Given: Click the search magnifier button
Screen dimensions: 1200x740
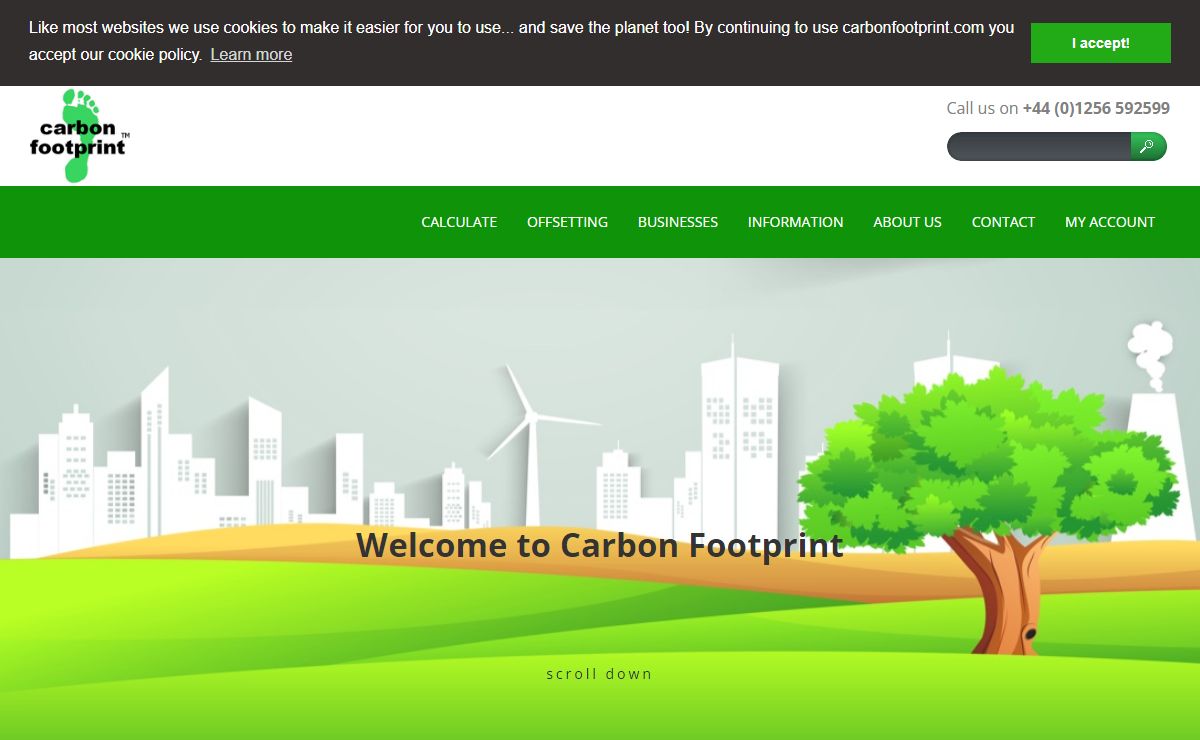Looking at the screenshot, I should point(1148,146).
